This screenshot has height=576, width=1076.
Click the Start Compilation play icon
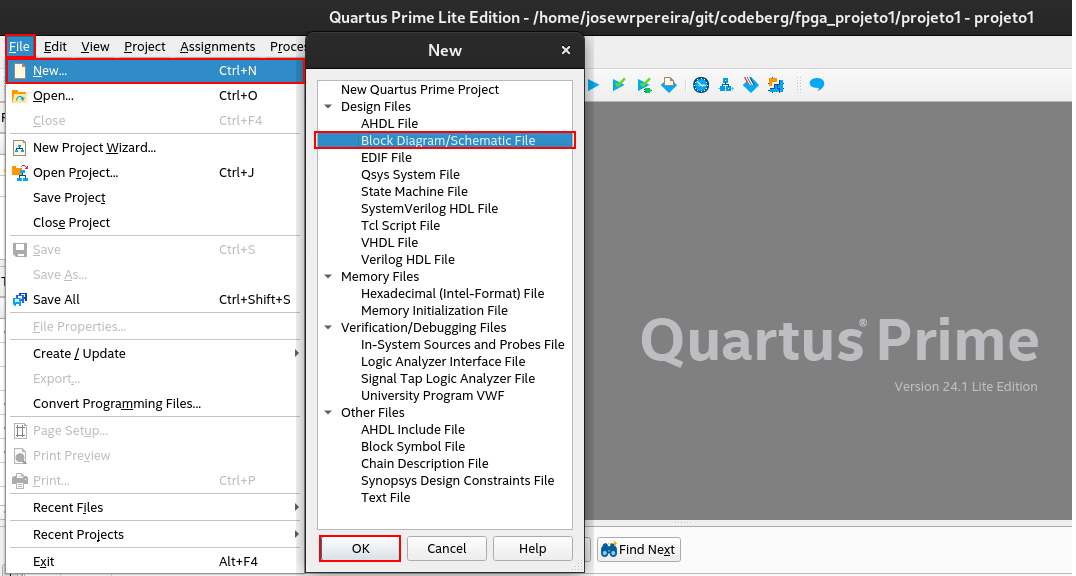click(x=593, y=85)
